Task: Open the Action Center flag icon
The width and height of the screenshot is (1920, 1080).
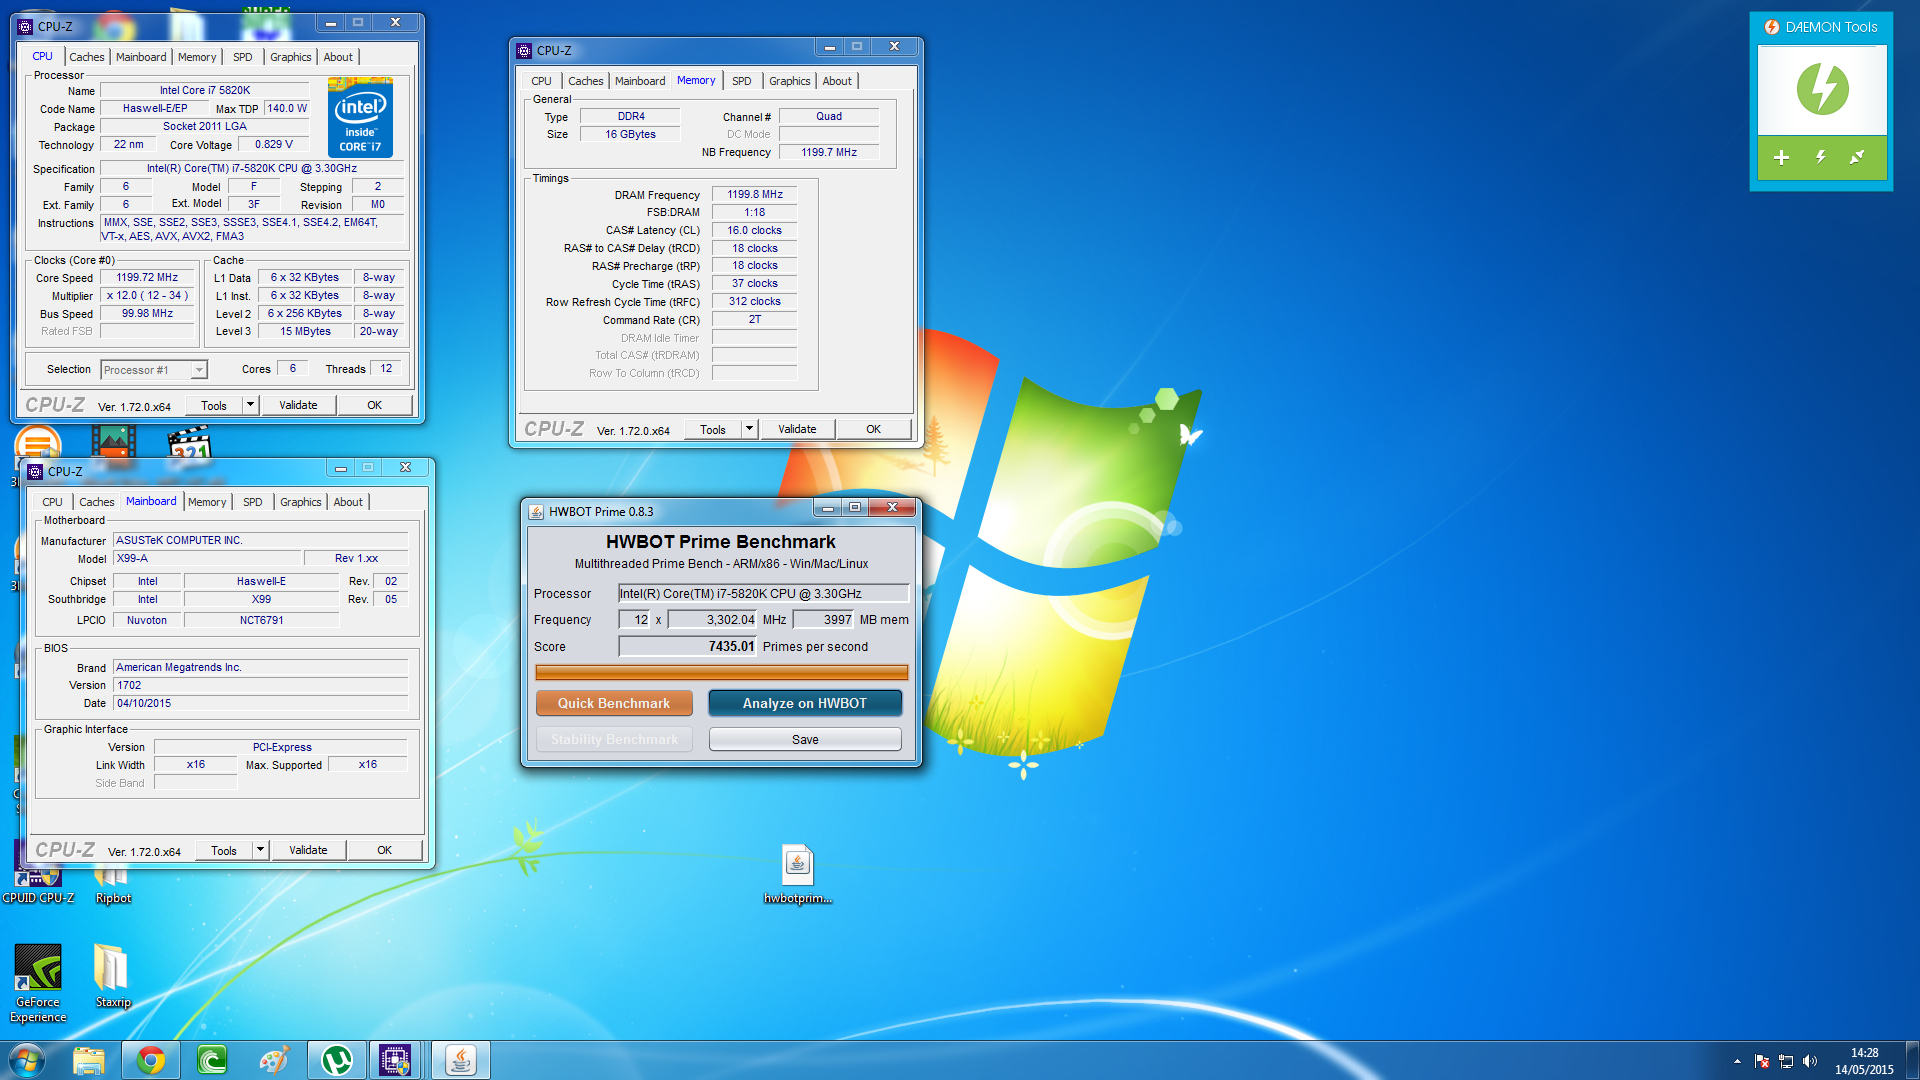Action: pos(1762,1061)
